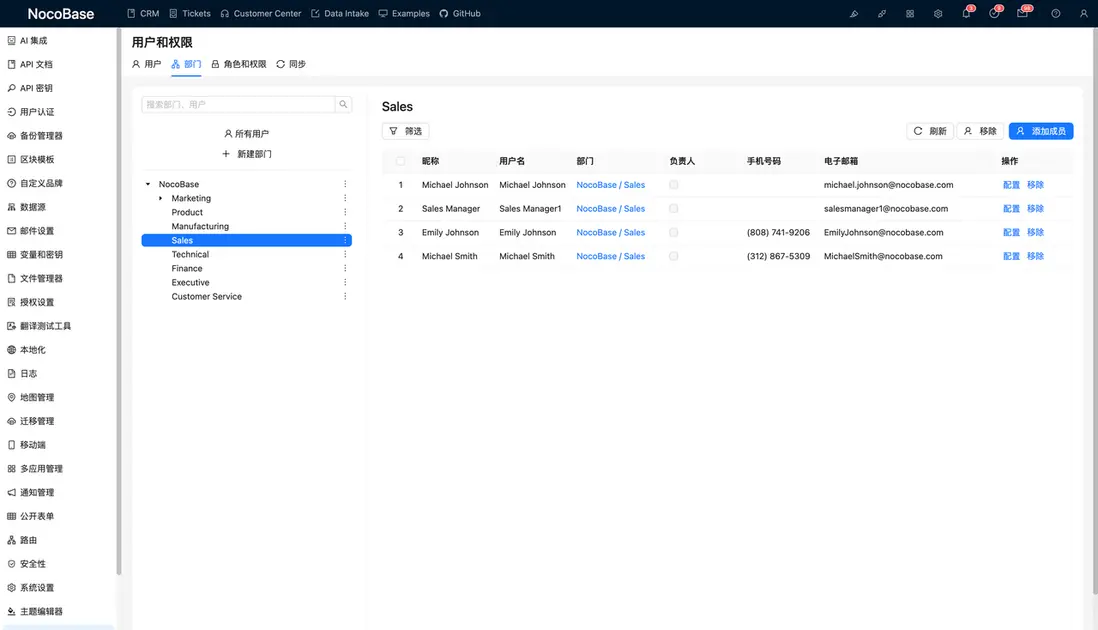Click 所有用户 to show all users

coord(246,134)
